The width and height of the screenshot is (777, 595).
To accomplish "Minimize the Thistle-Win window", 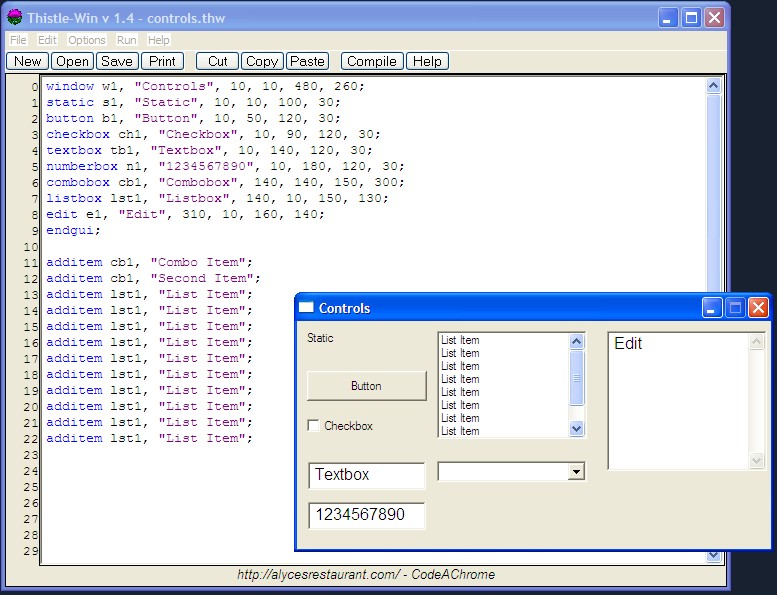I will (x=668, y=18).
